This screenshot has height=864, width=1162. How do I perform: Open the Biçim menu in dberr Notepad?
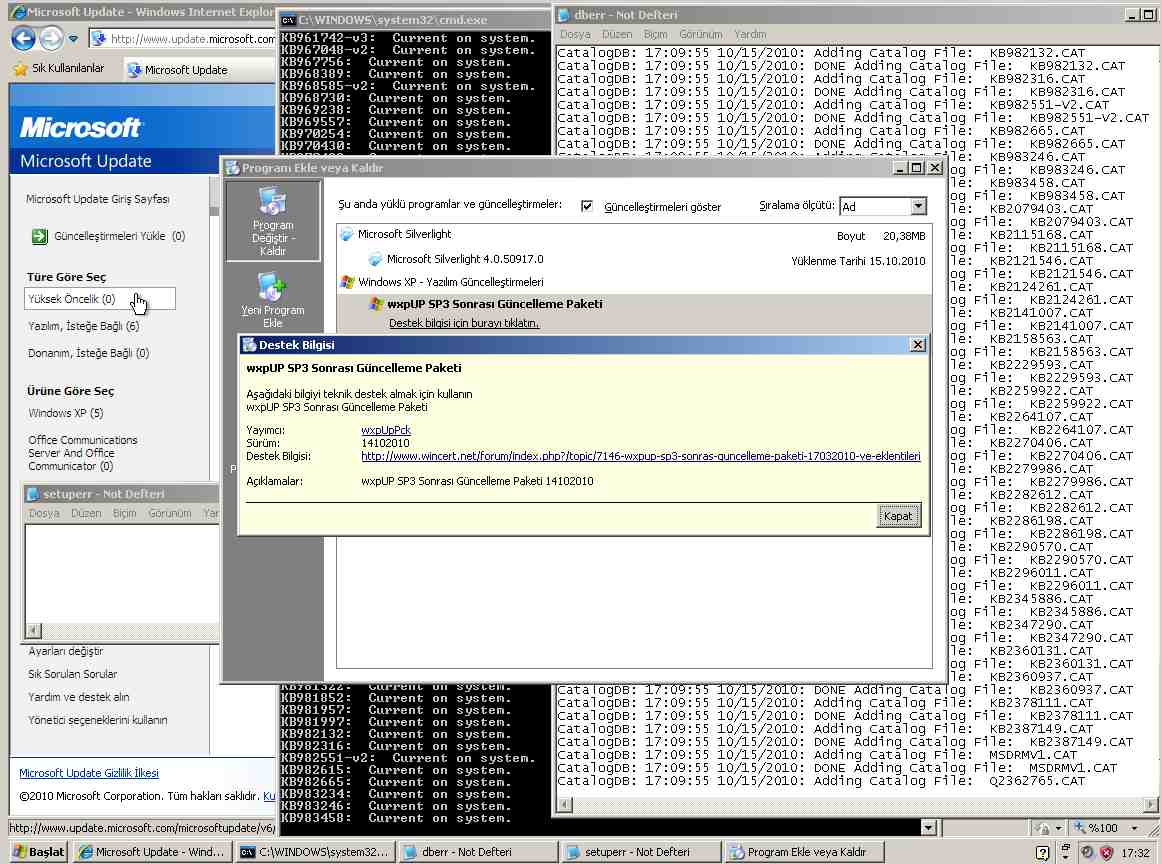coord(655,34)
